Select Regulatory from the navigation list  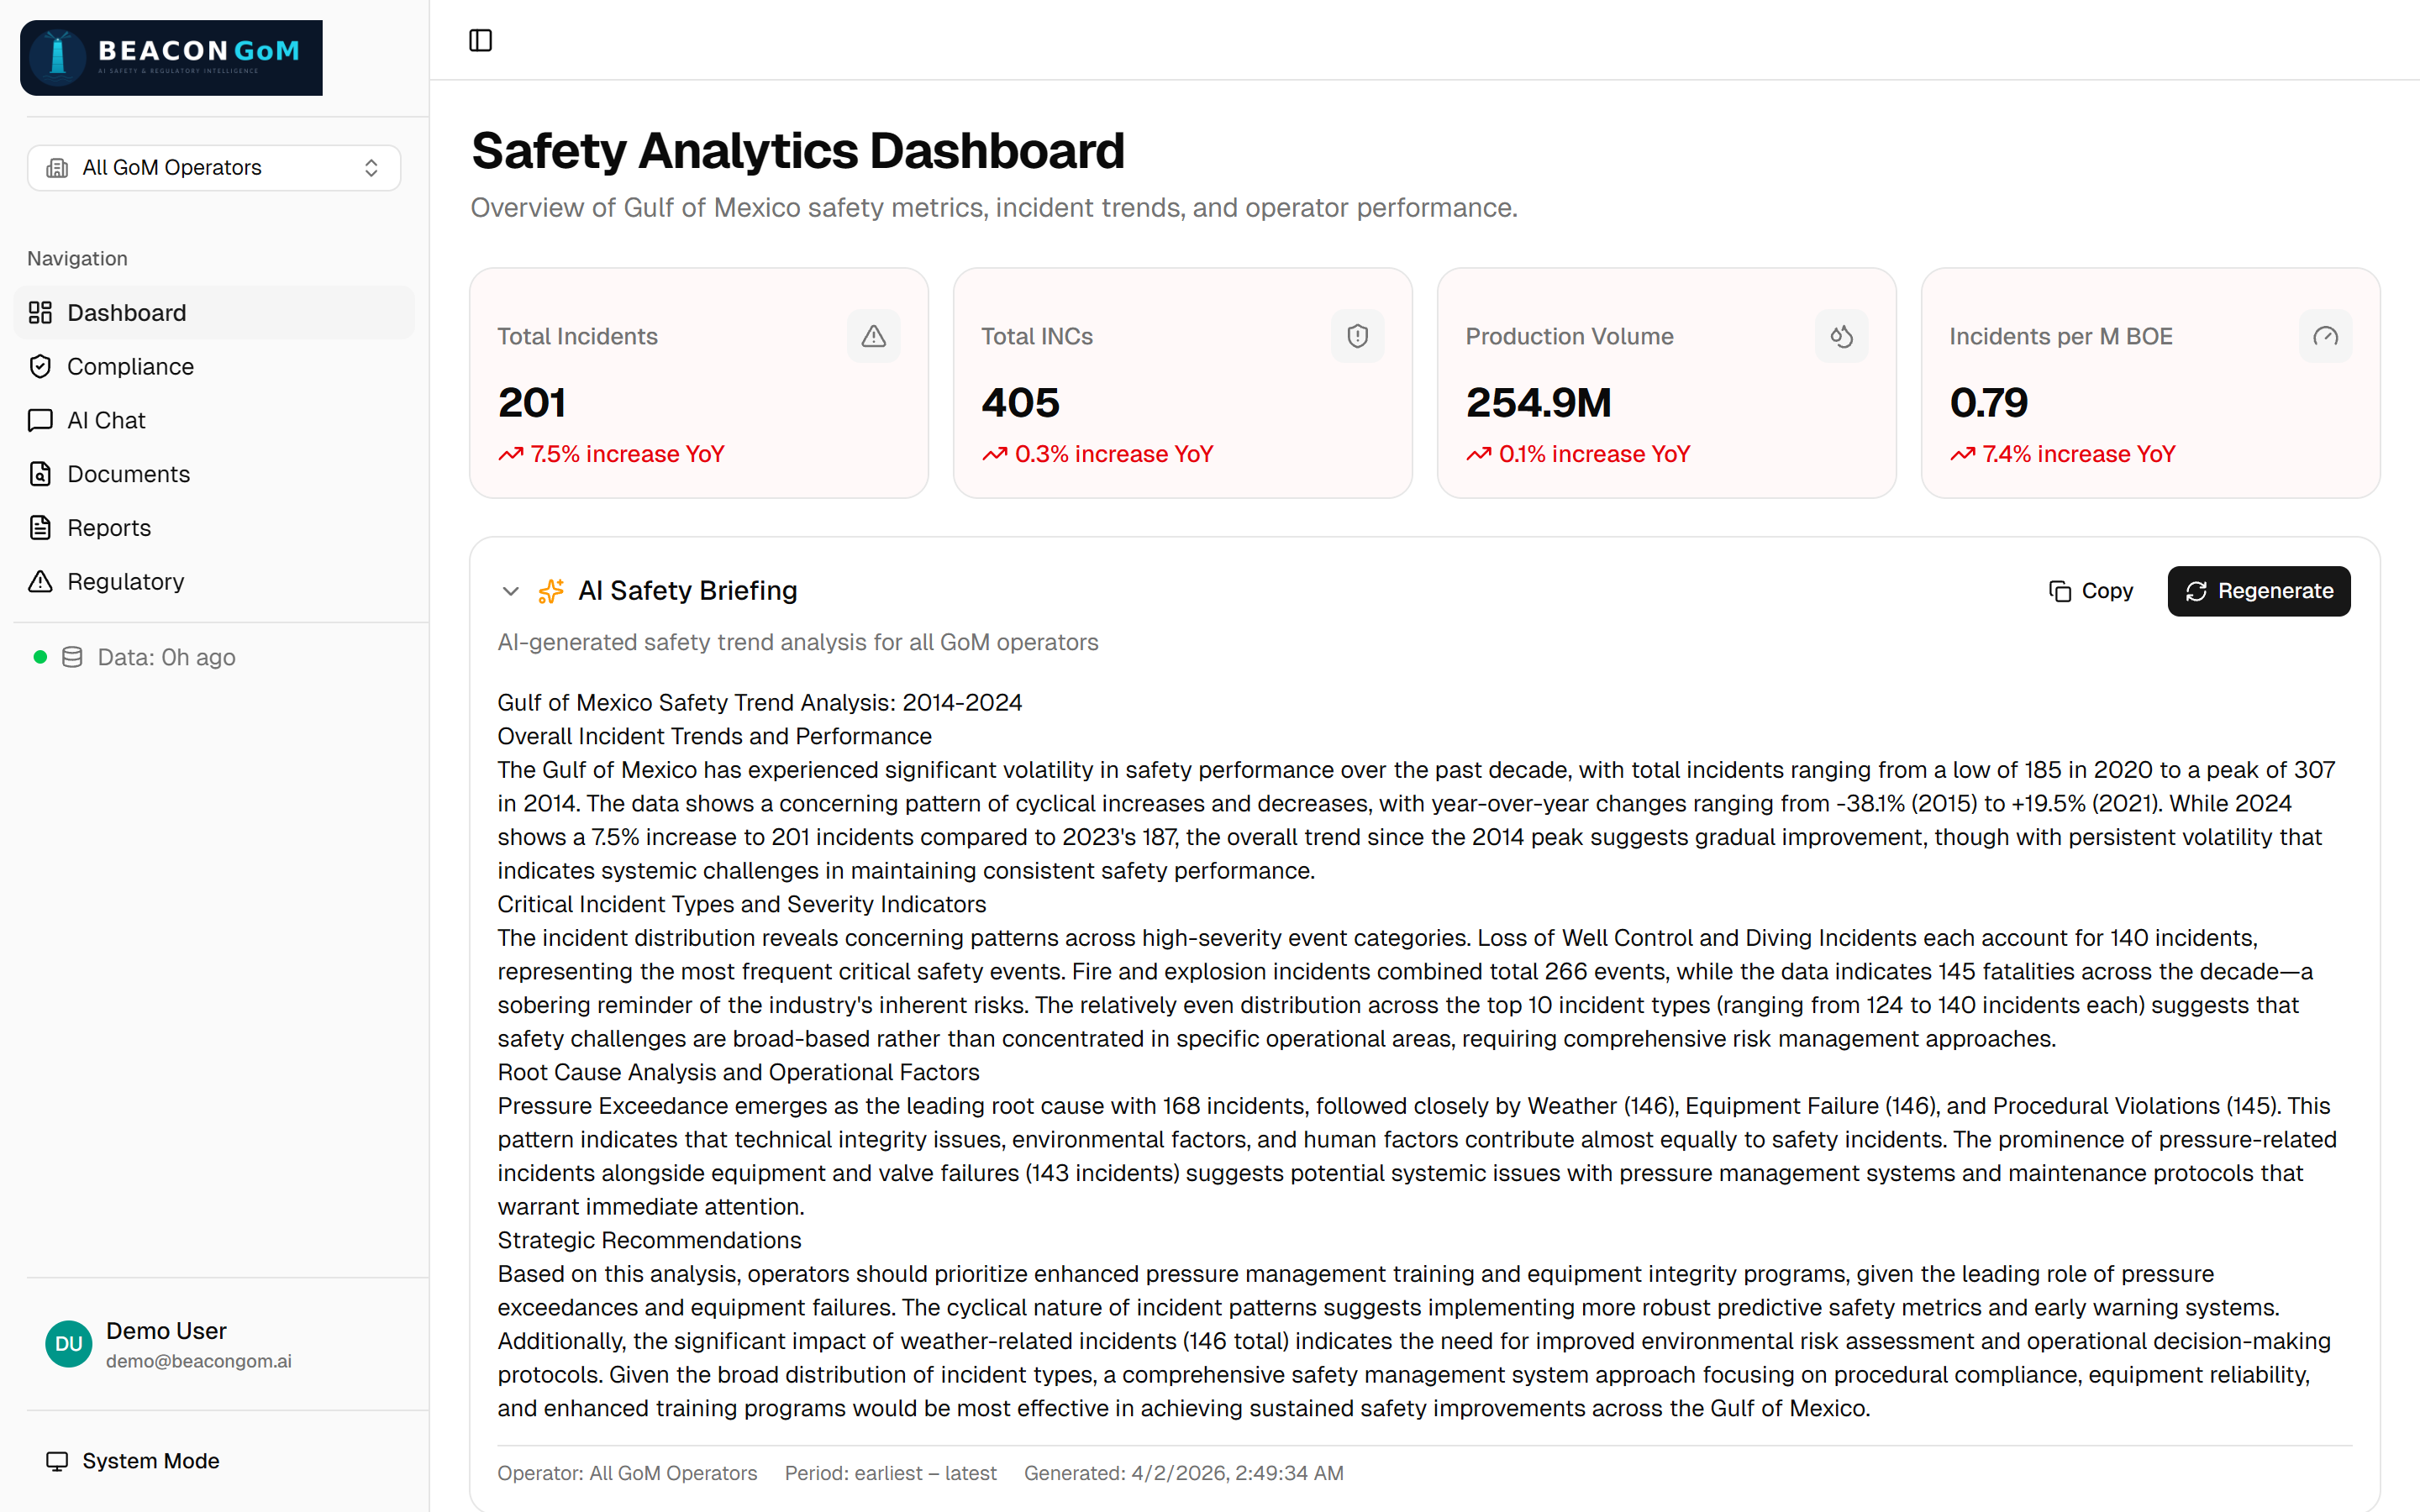click(x=125, y=581)
